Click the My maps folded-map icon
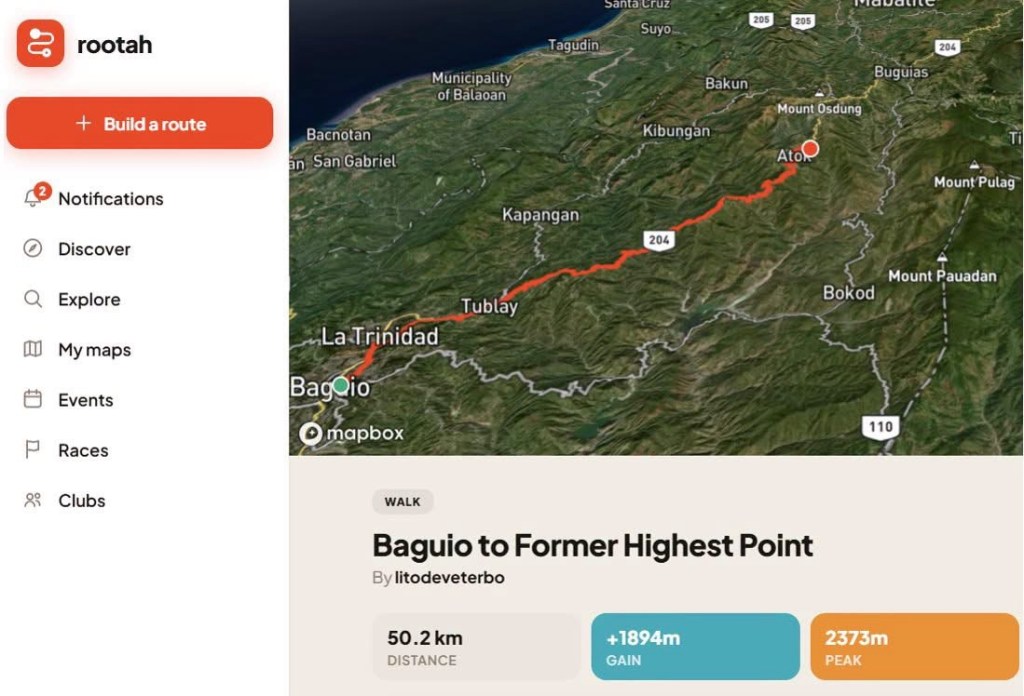 coord(33,349)
